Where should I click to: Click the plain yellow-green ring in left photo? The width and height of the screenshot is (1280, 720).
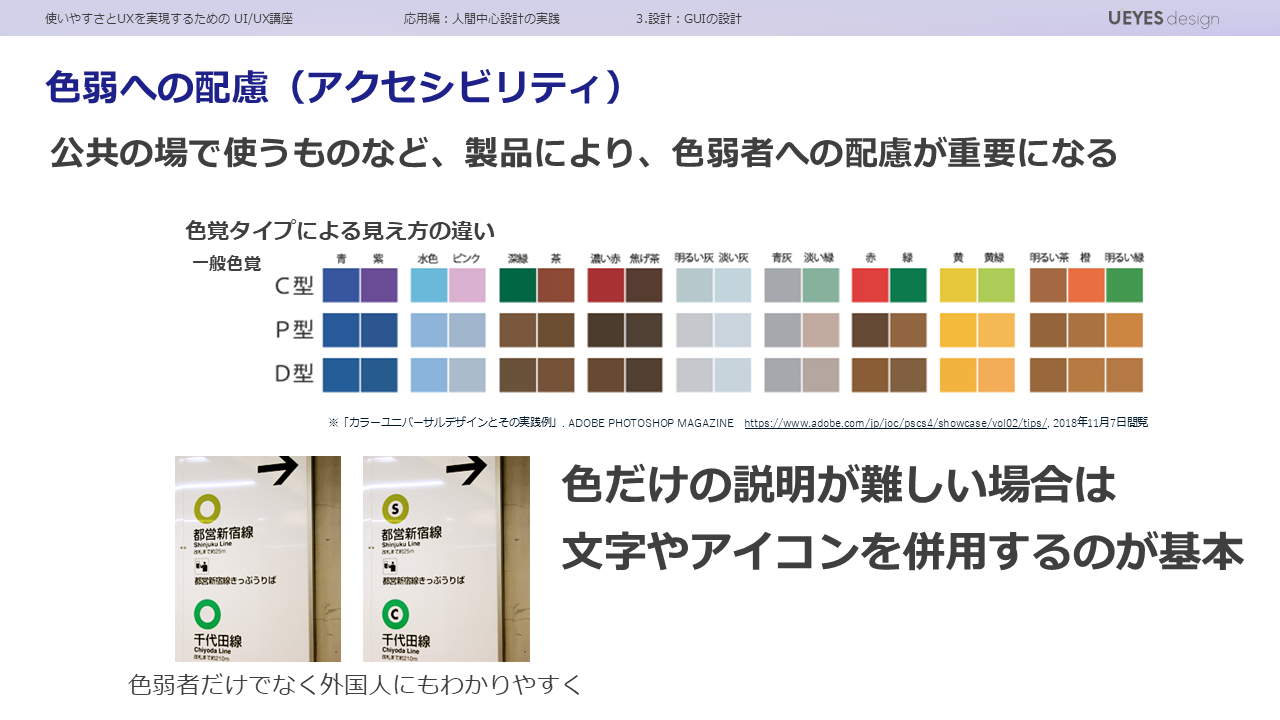(207, 509)
